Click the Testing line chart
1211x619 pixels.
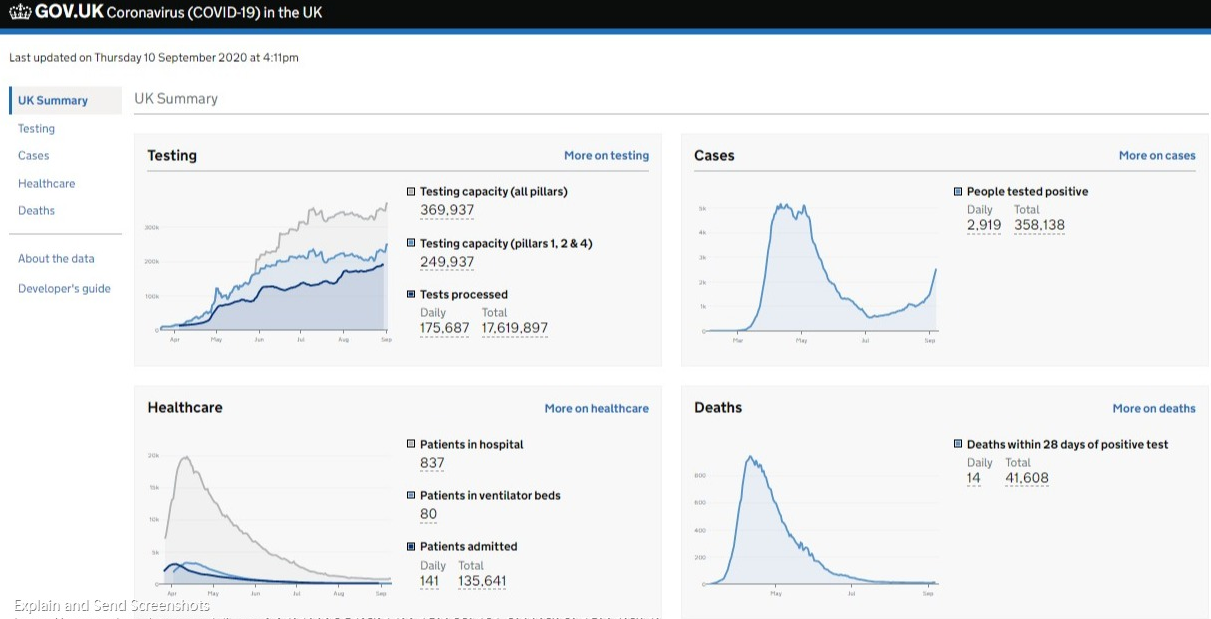[268, 269]
